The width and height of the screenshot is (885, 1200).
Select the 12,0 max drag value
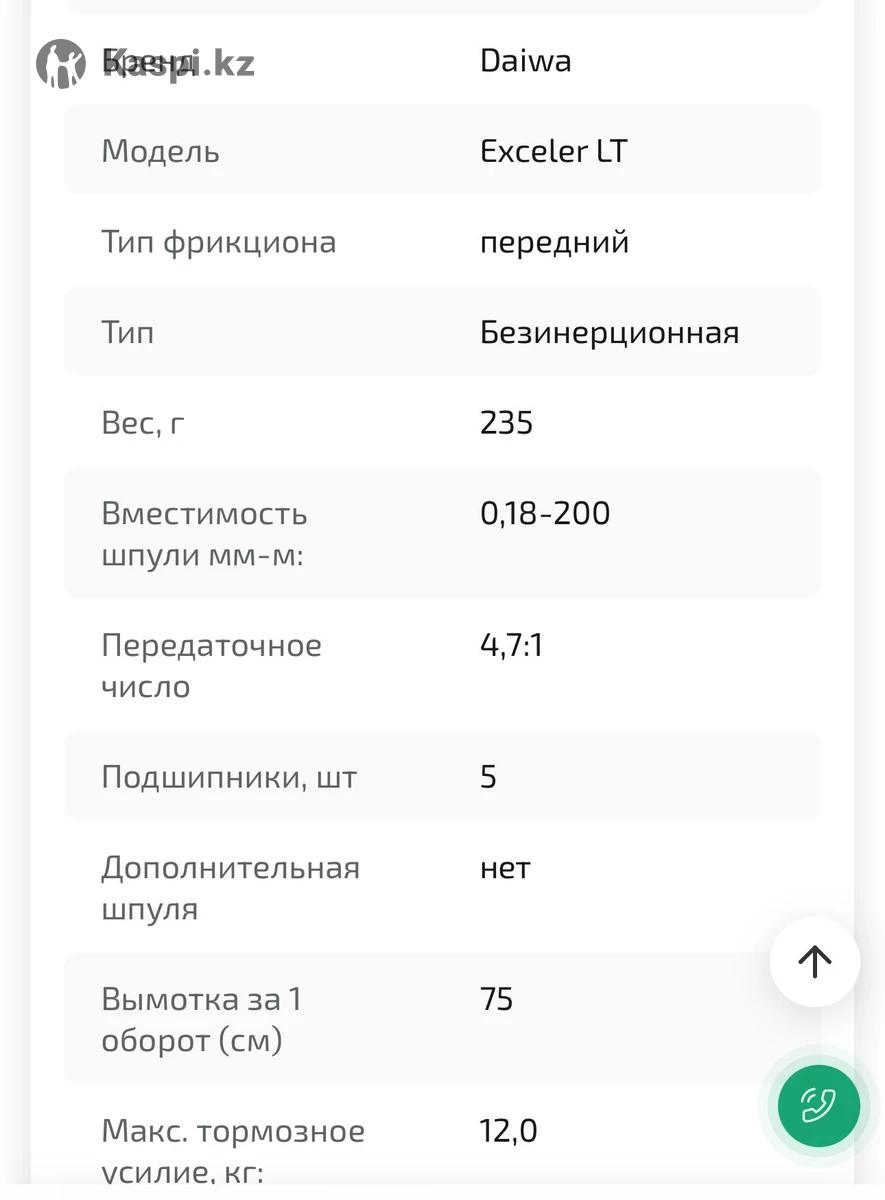(x=508, y=1131)
